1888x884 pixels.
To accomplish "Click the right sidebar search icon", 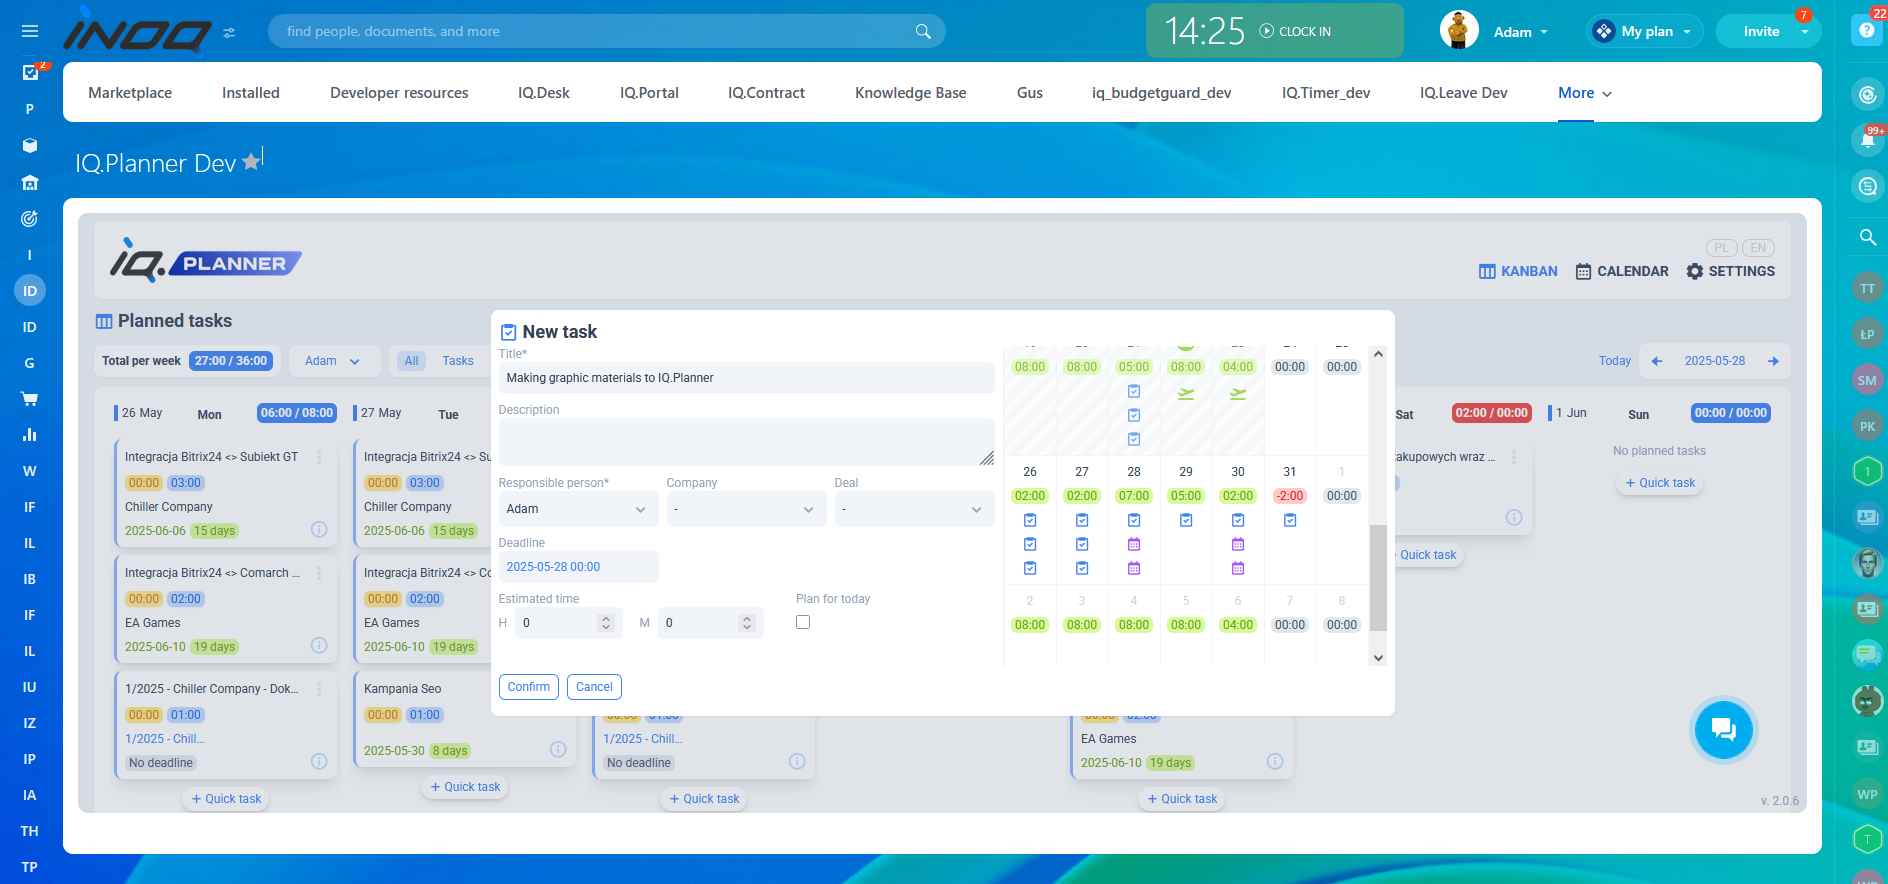I will point(1867,237).
